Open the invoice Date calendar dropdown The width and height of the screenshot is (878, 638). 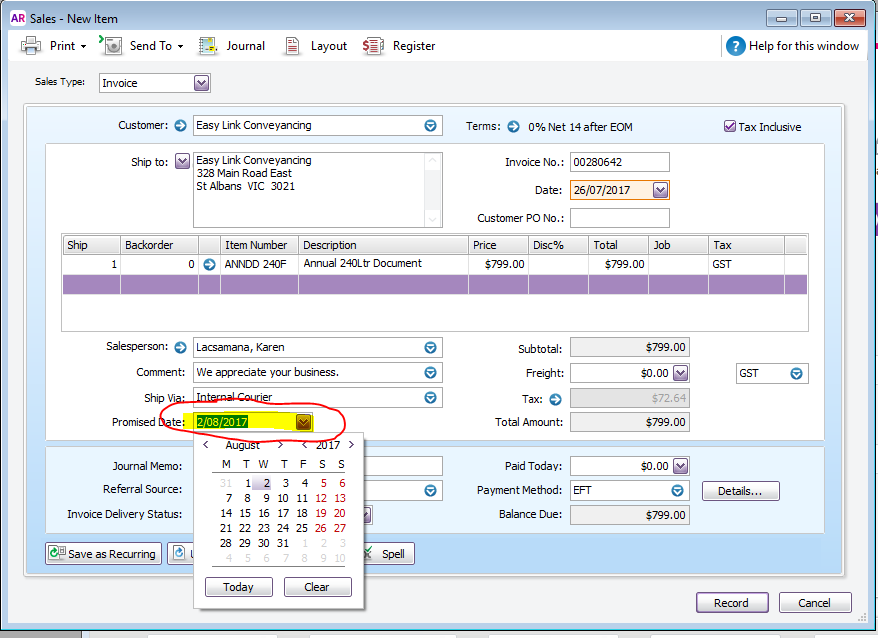point(660,190)
